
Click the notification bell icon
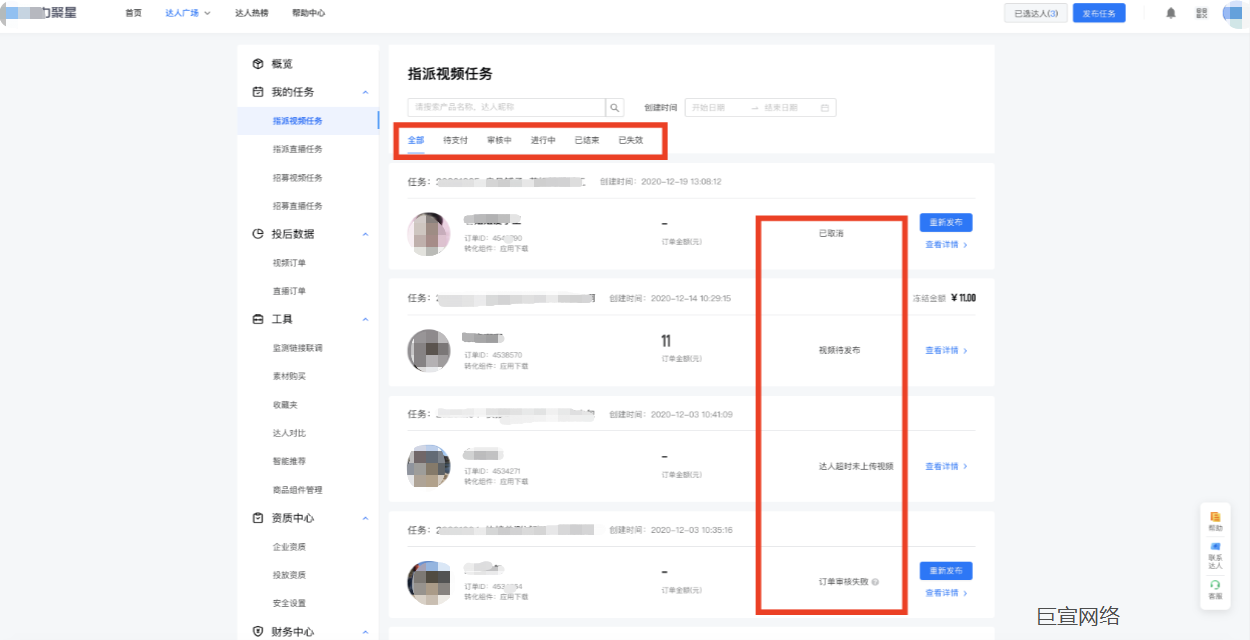coord(1169,13)
